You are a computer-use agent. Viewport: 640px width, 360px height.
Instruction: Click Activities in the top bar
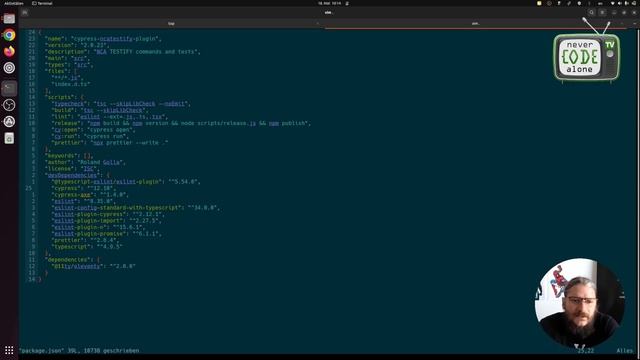click(13, 3)
